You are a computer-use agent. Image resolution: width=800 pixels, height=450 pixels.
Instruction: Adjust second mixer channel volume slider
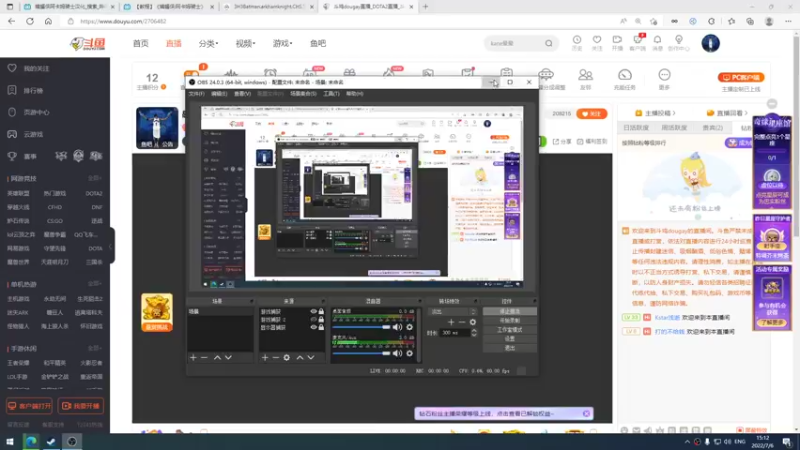click(361, 353)
